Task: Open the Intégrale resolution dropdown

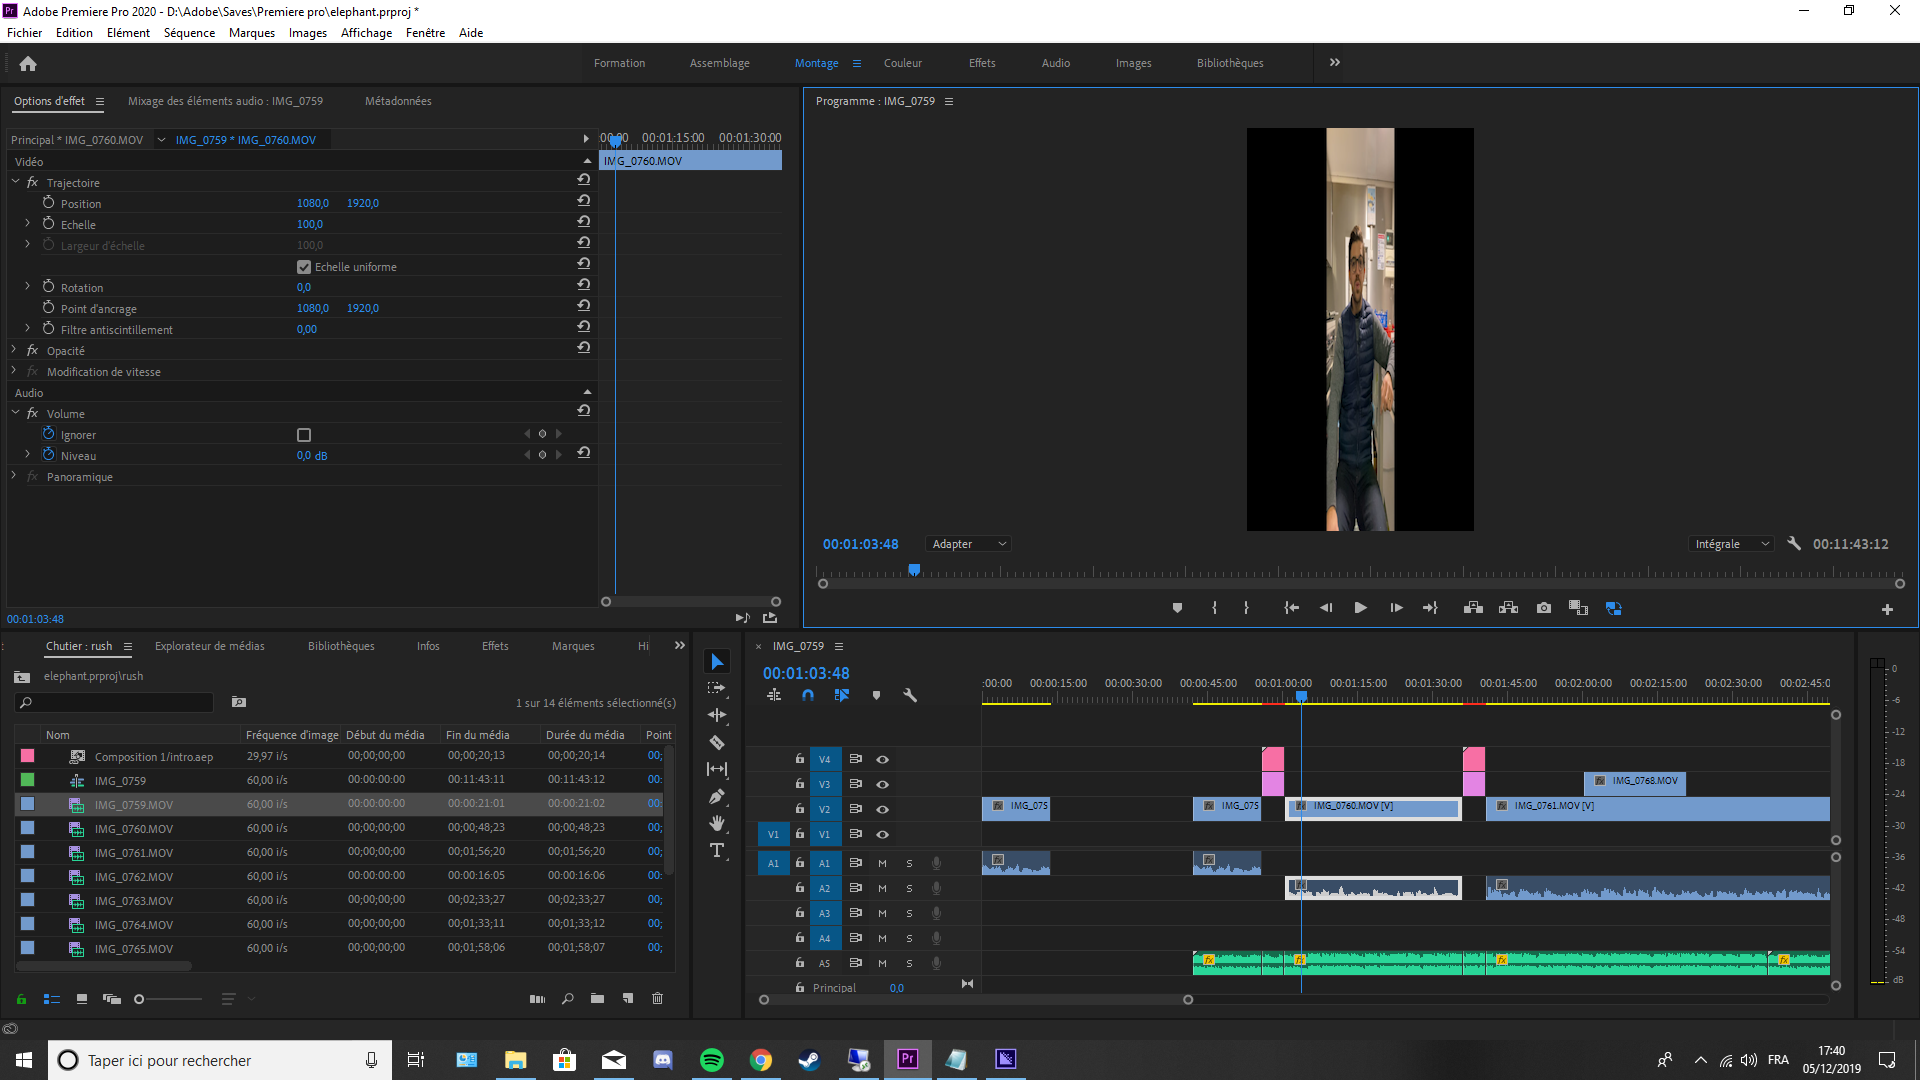Action: pyautogui.click(x=1732, y=544)
